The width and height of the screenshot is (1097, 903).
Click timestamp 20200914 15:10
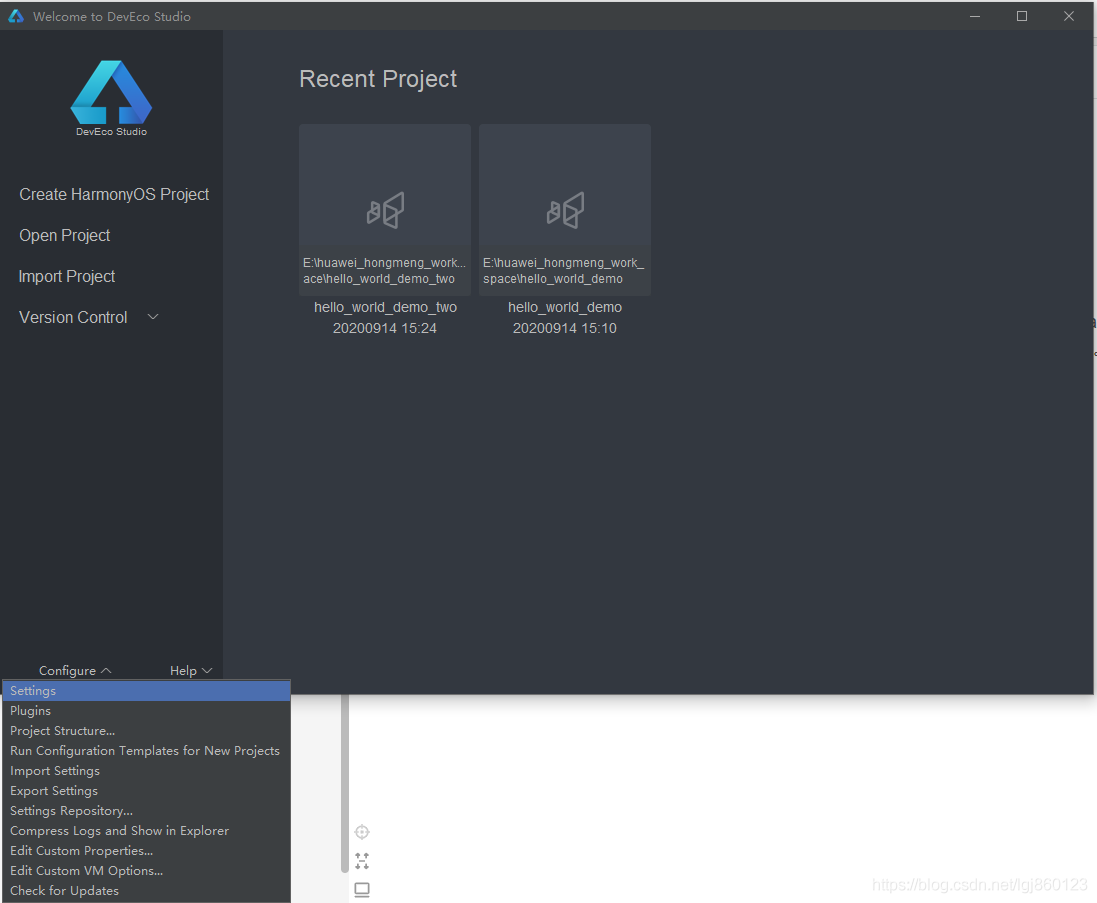pyautogui.click(x=565, y=328)
